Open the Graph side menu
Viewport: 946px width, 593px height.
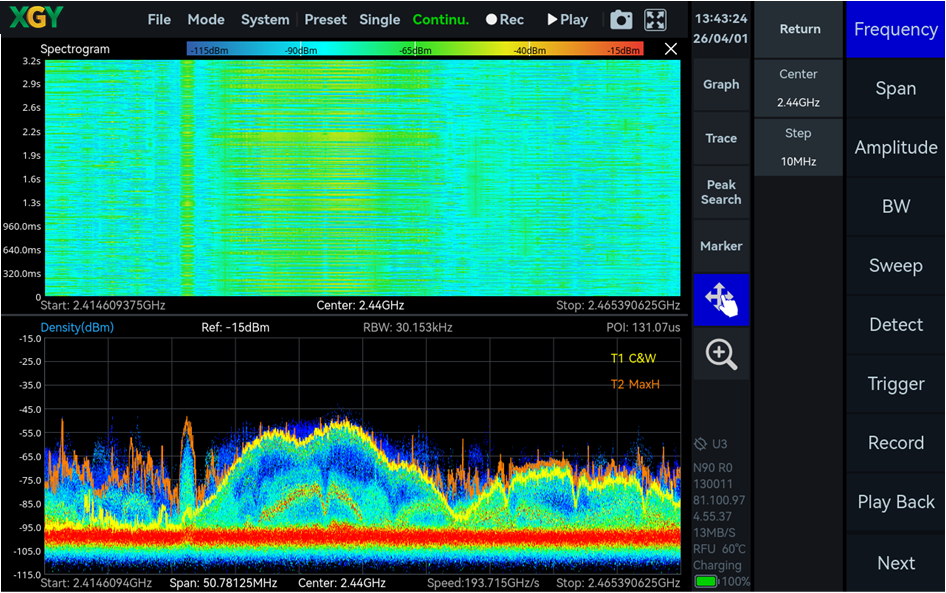(x=721, y=84)
